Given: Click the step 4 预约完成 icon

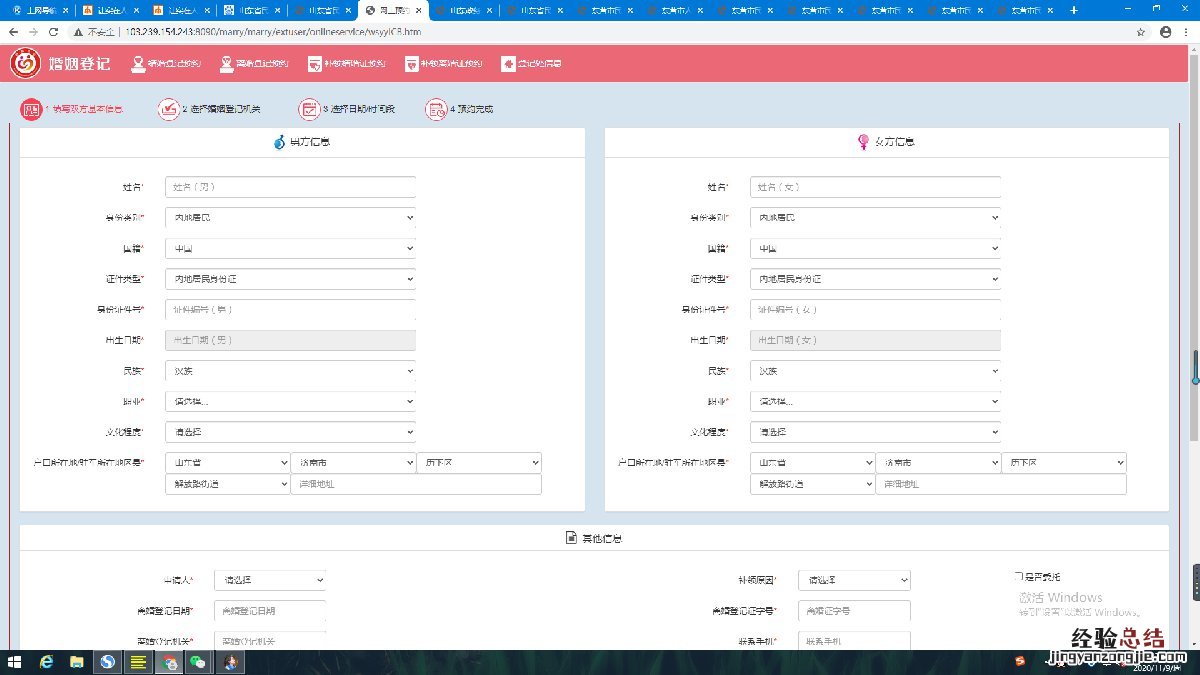Looking at the screenshot, I should point(435,109).
